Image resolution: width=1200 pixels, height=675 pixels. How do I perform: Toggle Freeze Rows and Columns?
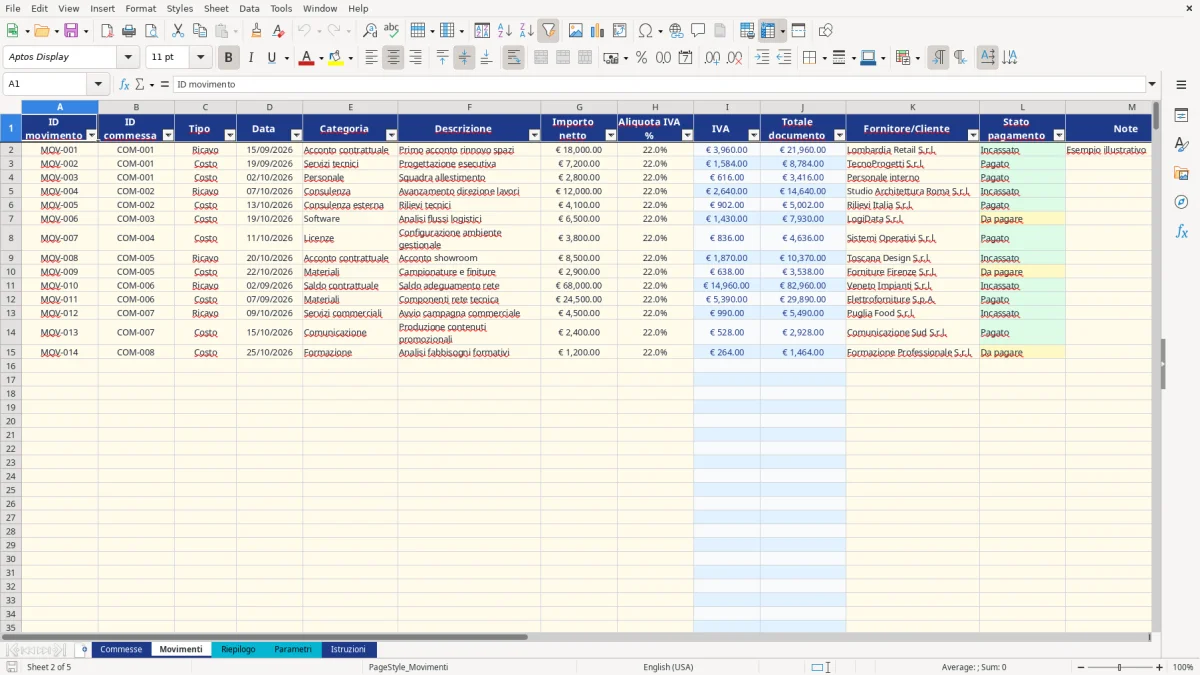[x=768, y=31]
